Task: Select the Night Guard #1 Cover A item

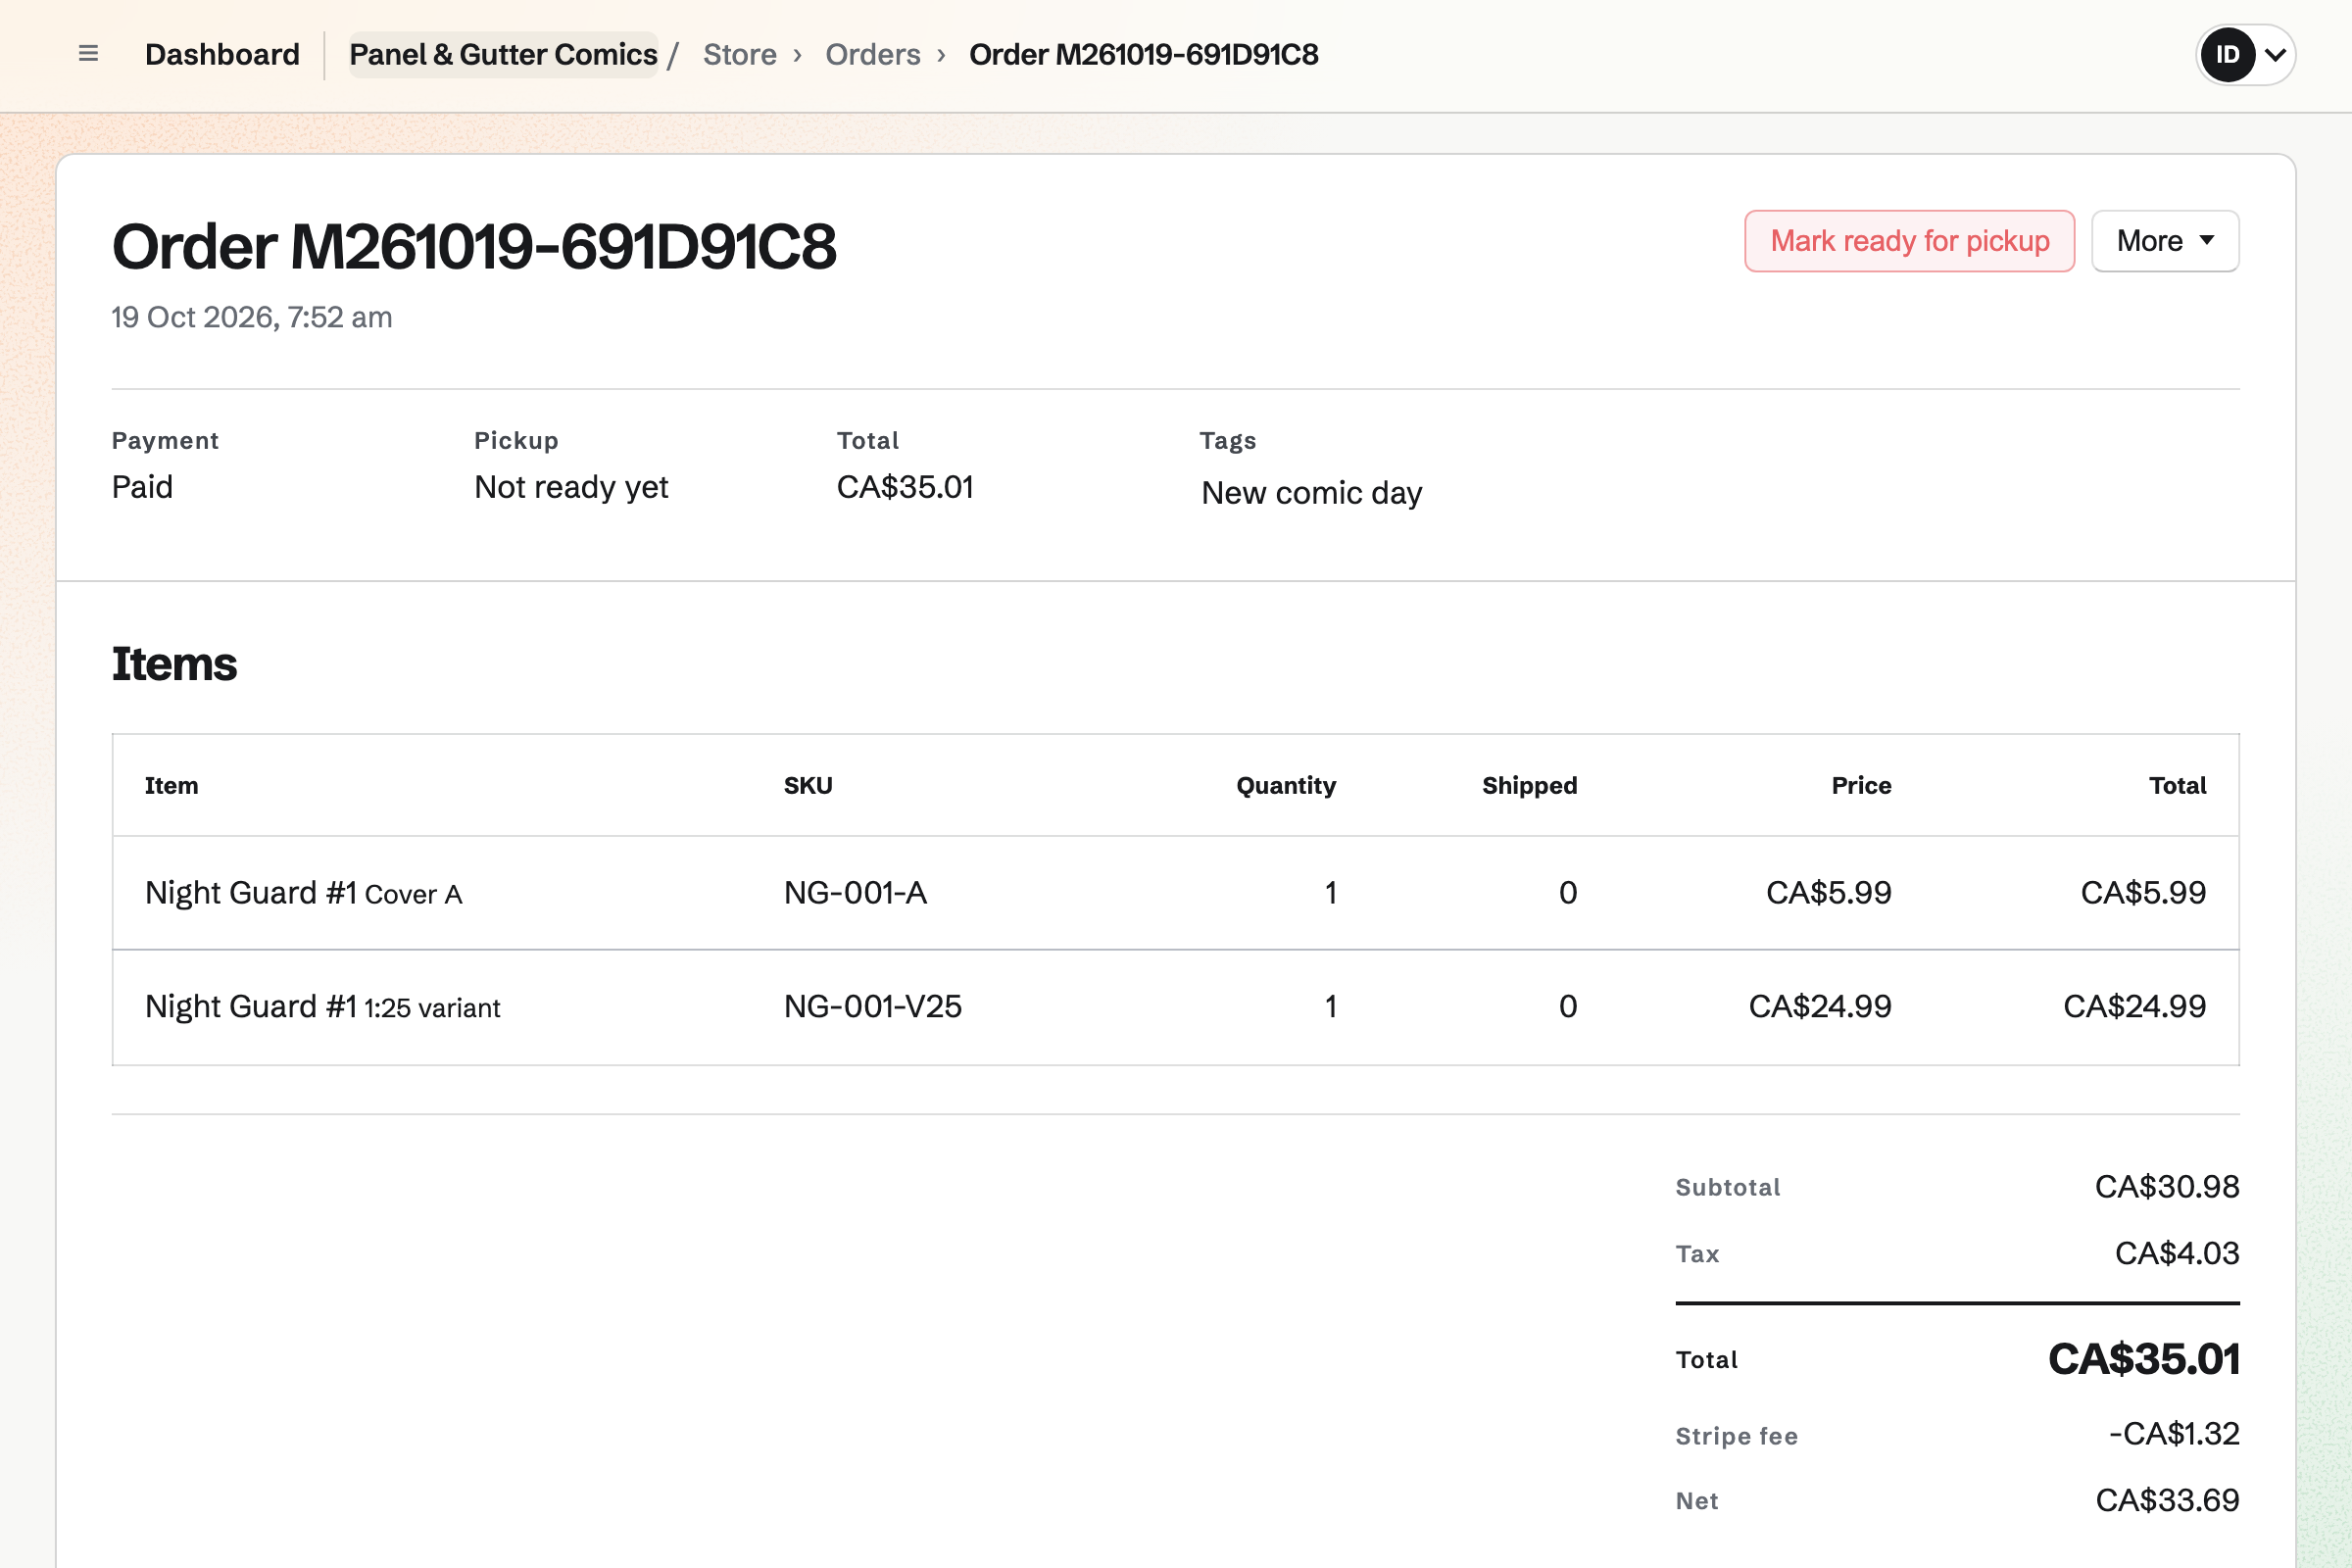Action: coord(303,893)
